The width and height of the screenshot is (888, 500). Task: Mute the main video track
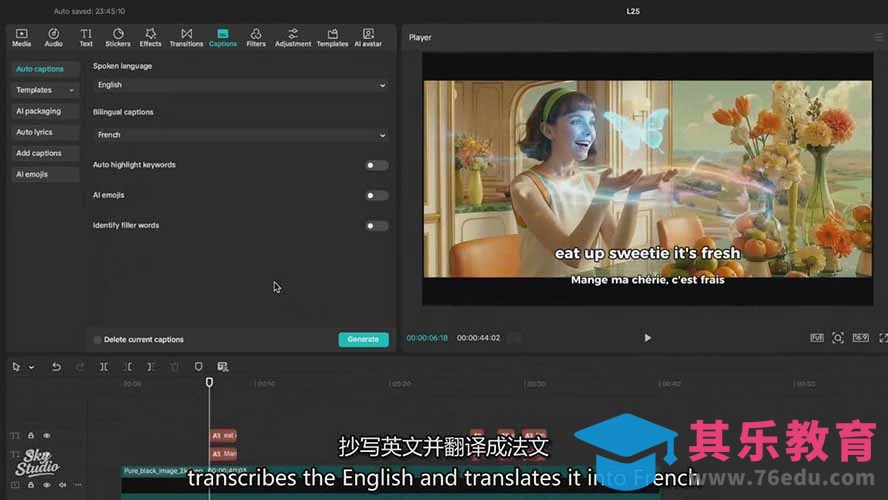click(62, 485)
